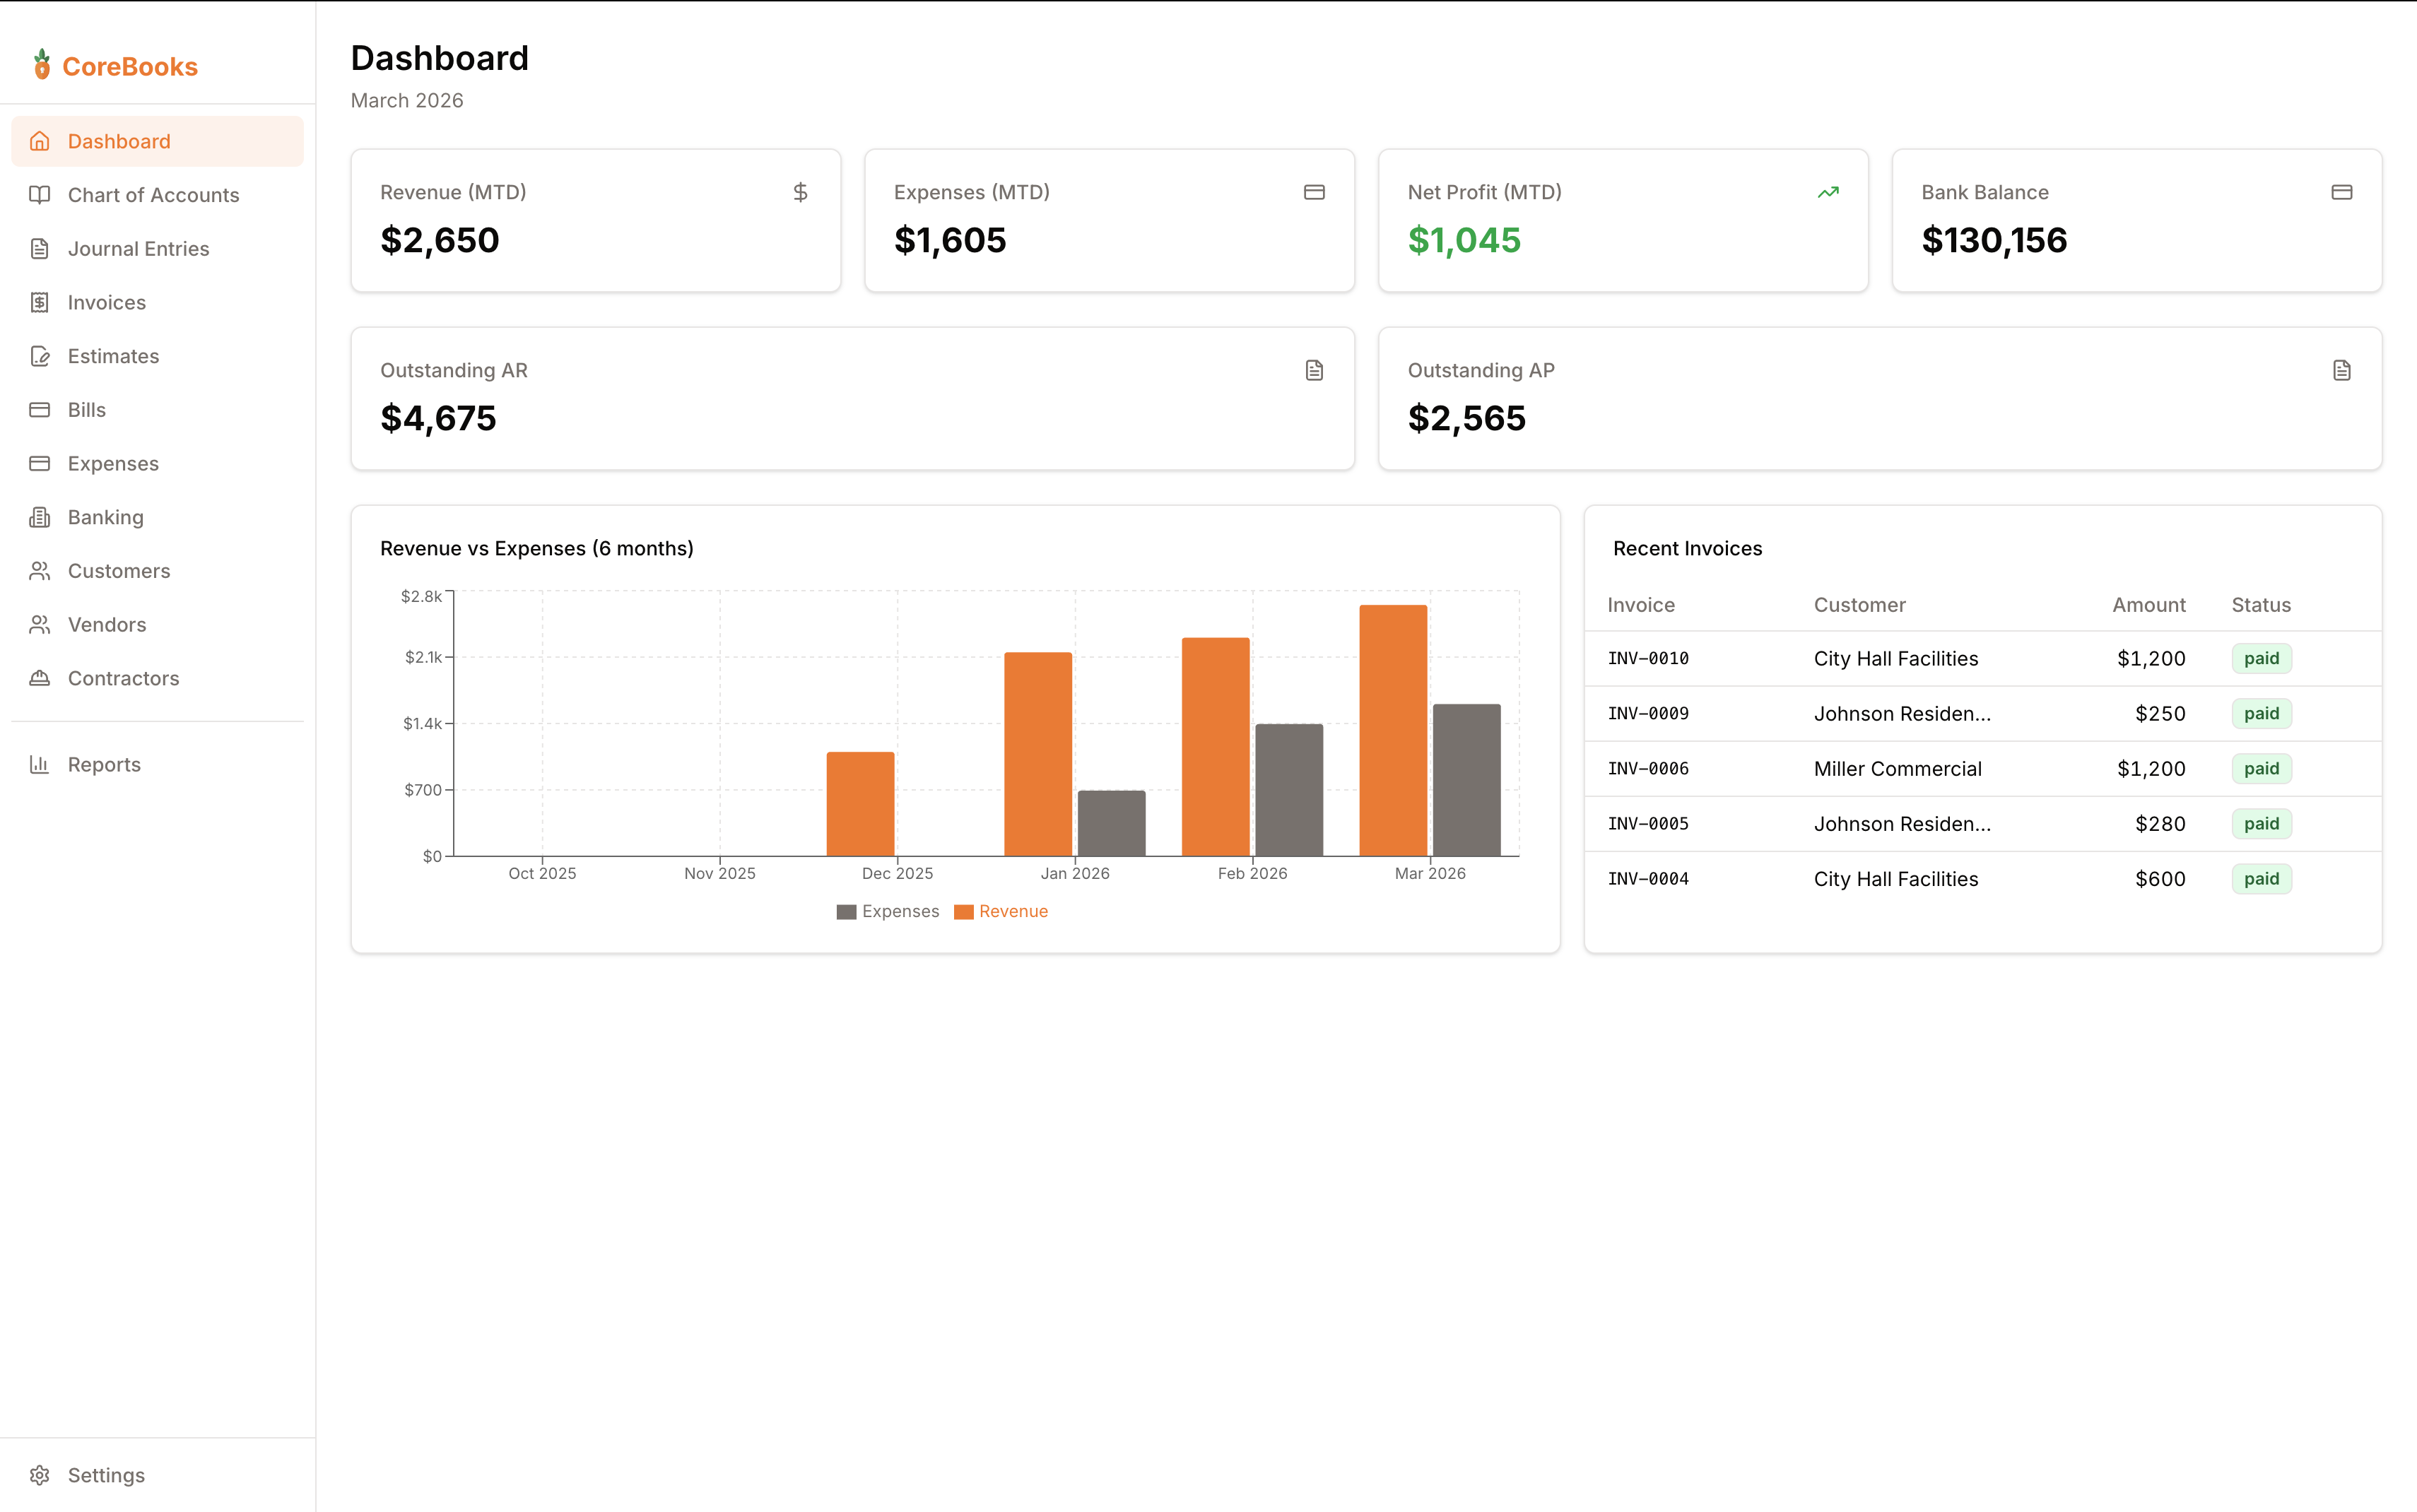Hide the Expenses series via chart legend
The width and height of the screenshot is (2417, 1512).
(887, 911)
